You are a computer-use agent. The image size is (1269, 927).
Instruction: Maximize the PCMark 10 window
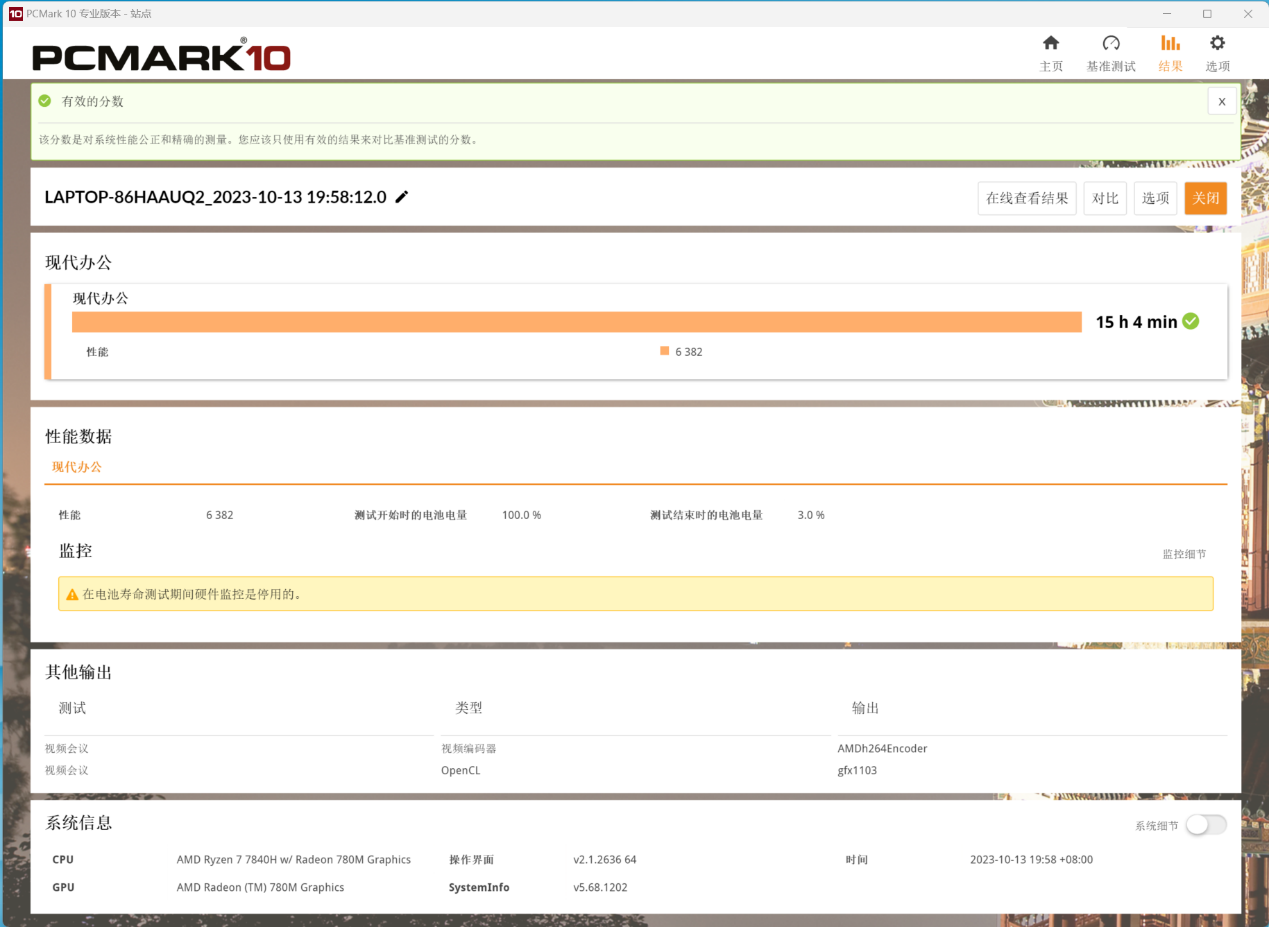1207,13
